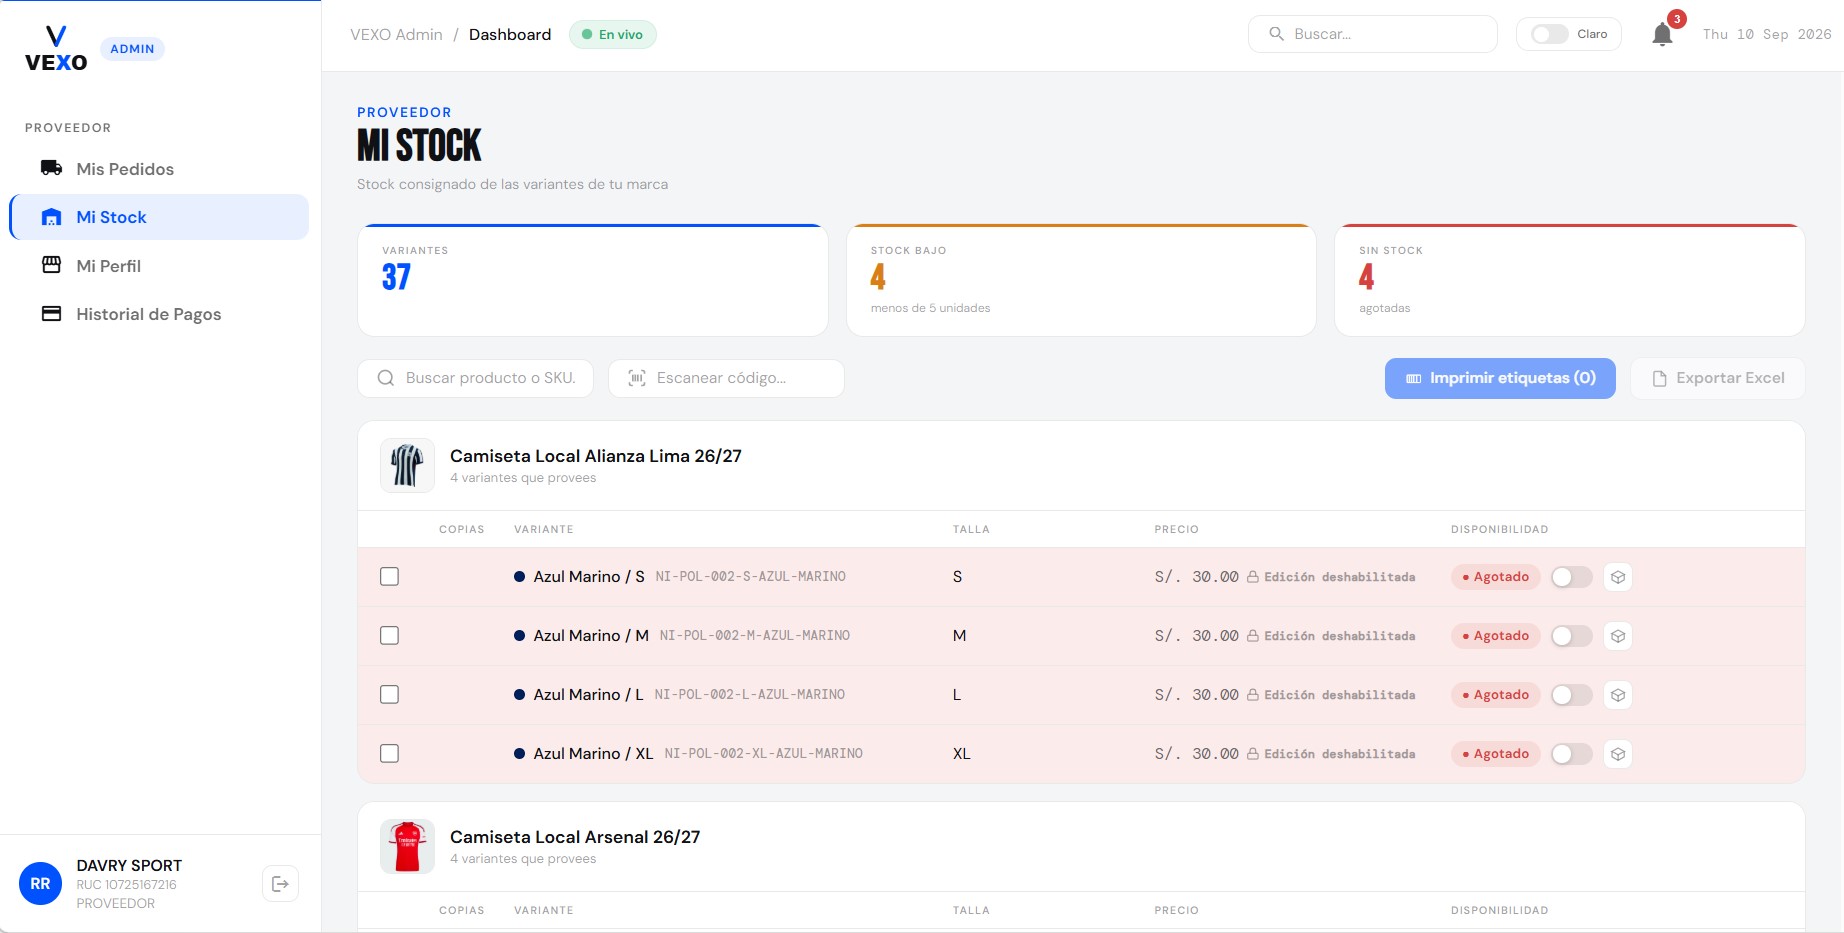Screen dimensions: 1844x933
Task: Click the box icon for Azul Marino / S
Action: click(x=1618, y=577)
